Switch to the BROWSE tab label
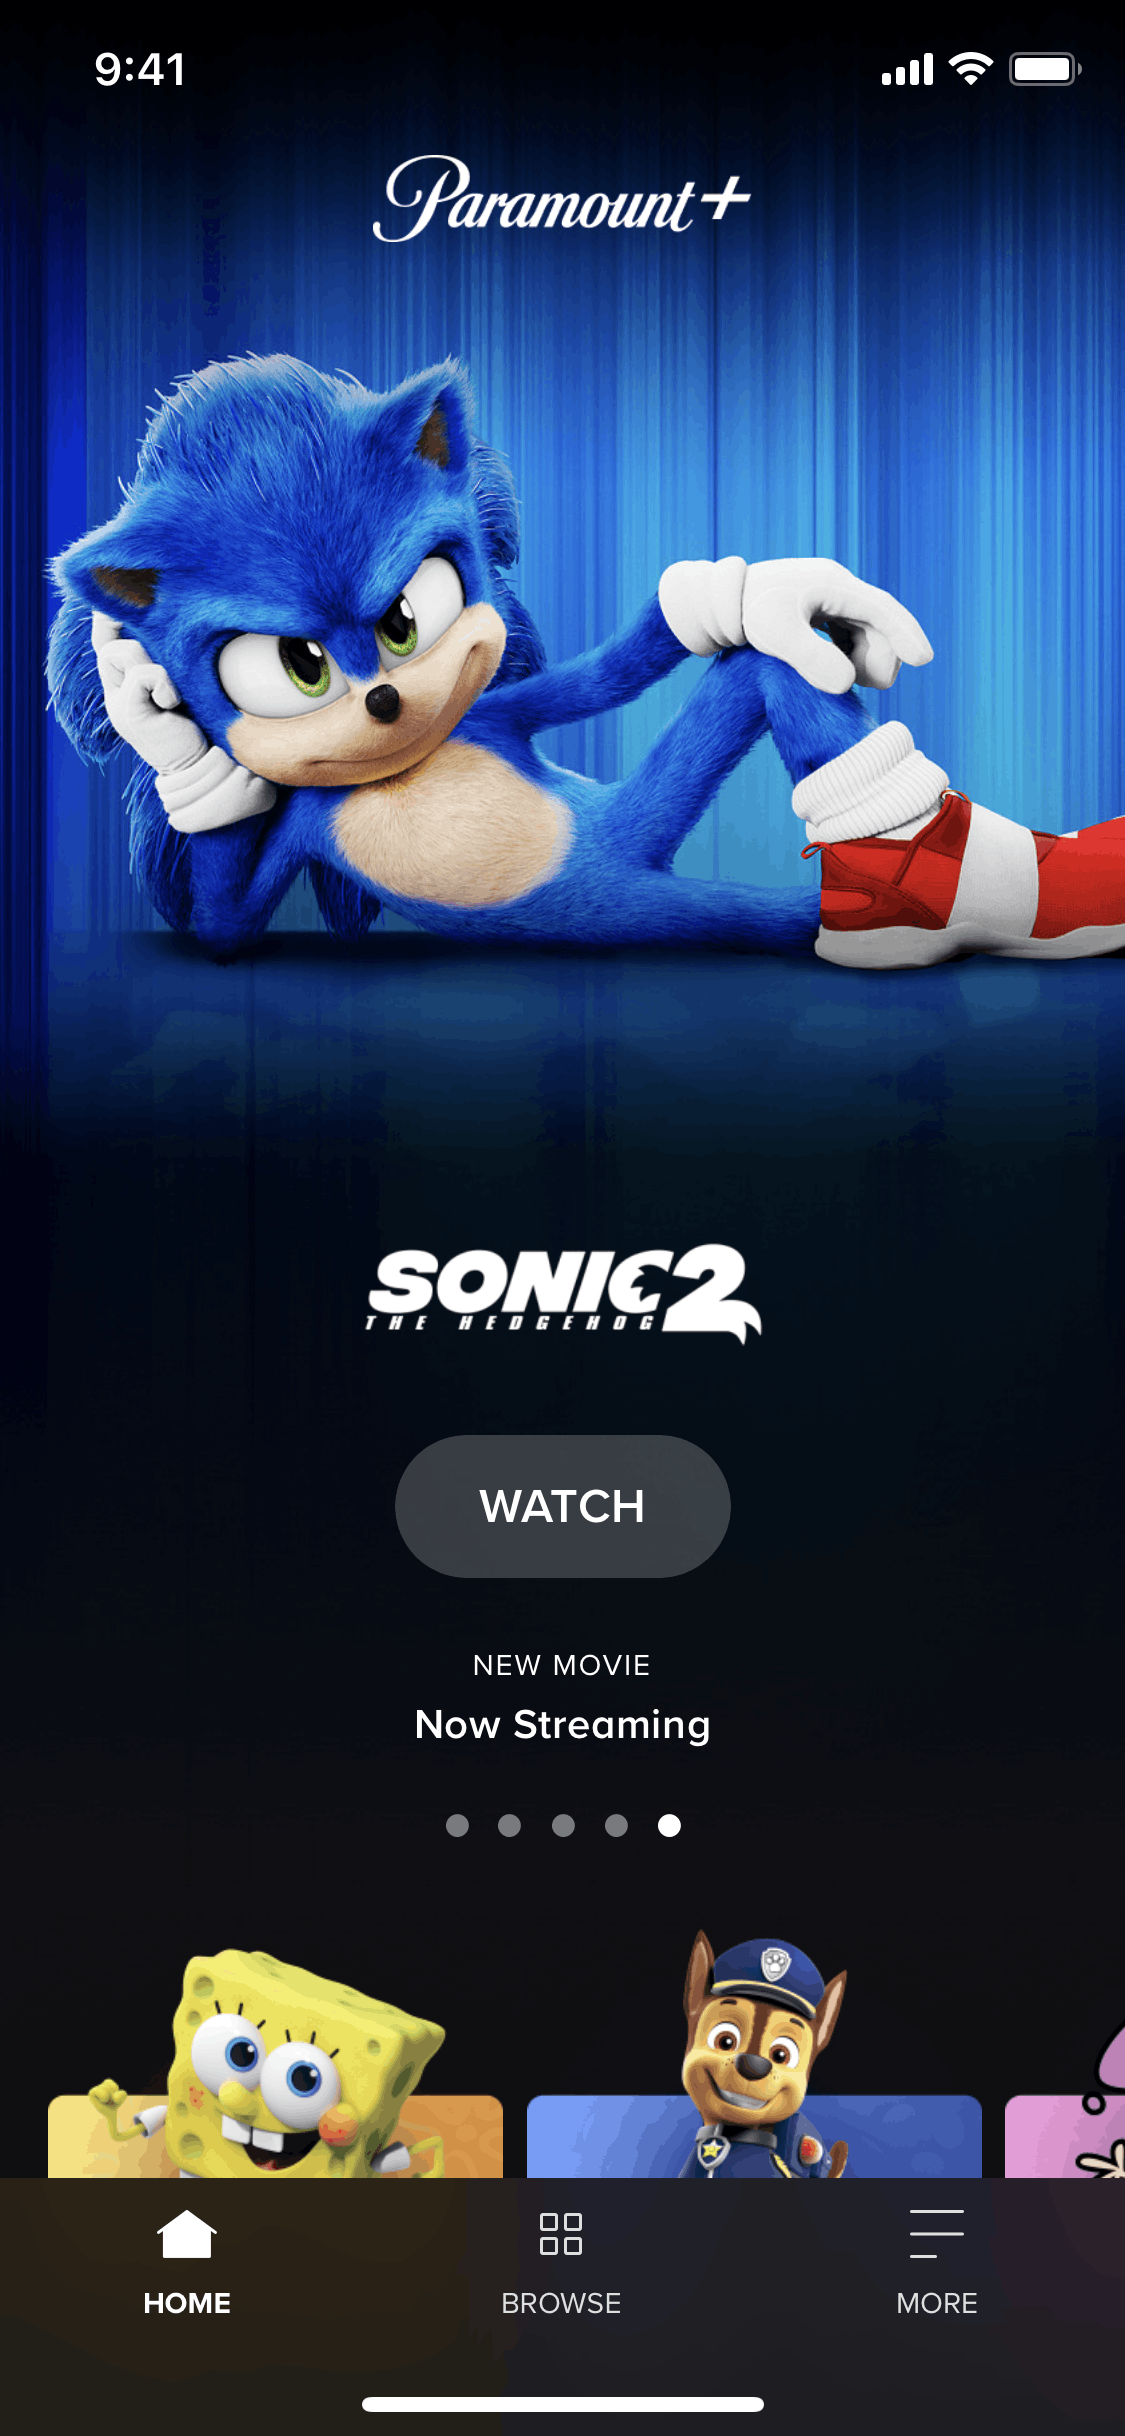Image resolution: width=1125 pixels, height=2436 pixels. [x=561, y=2303]
